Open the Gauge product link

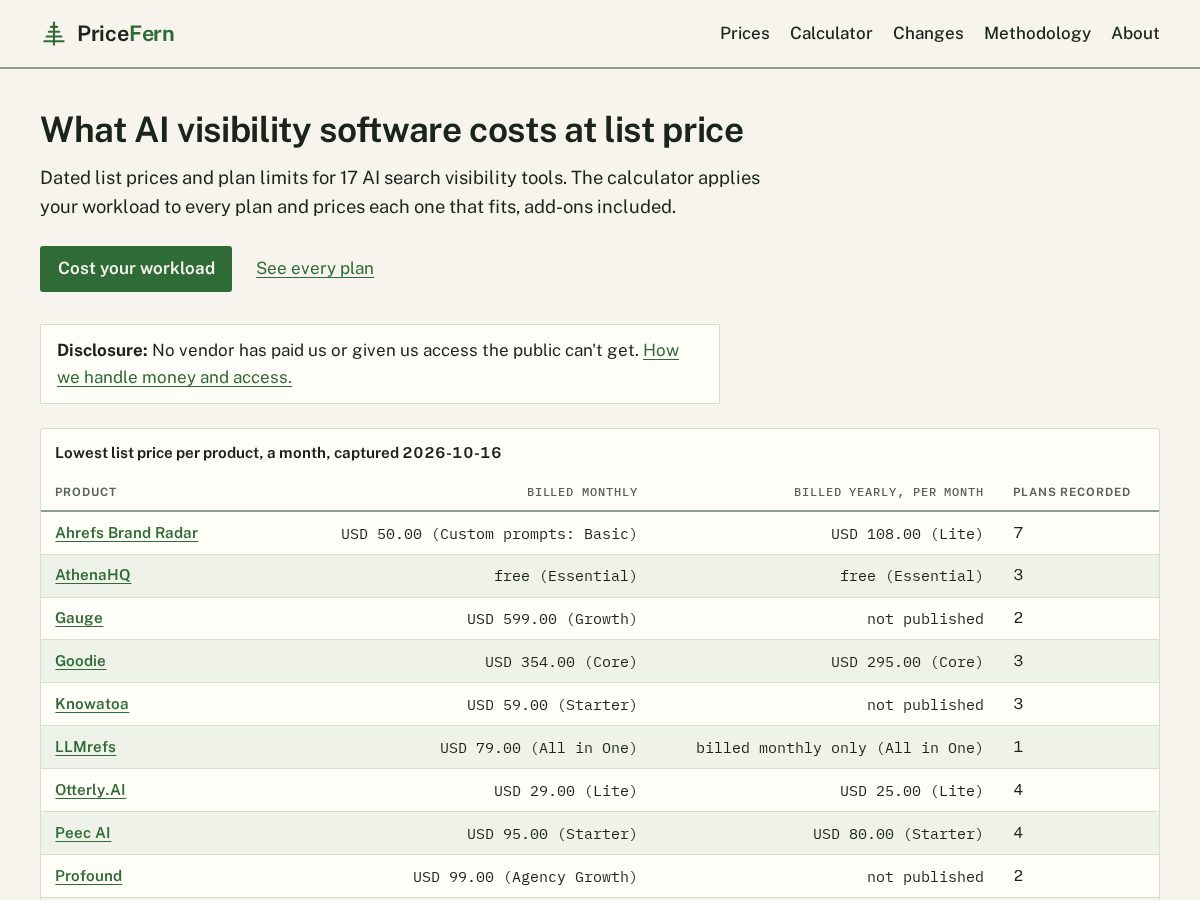point(79,618)
